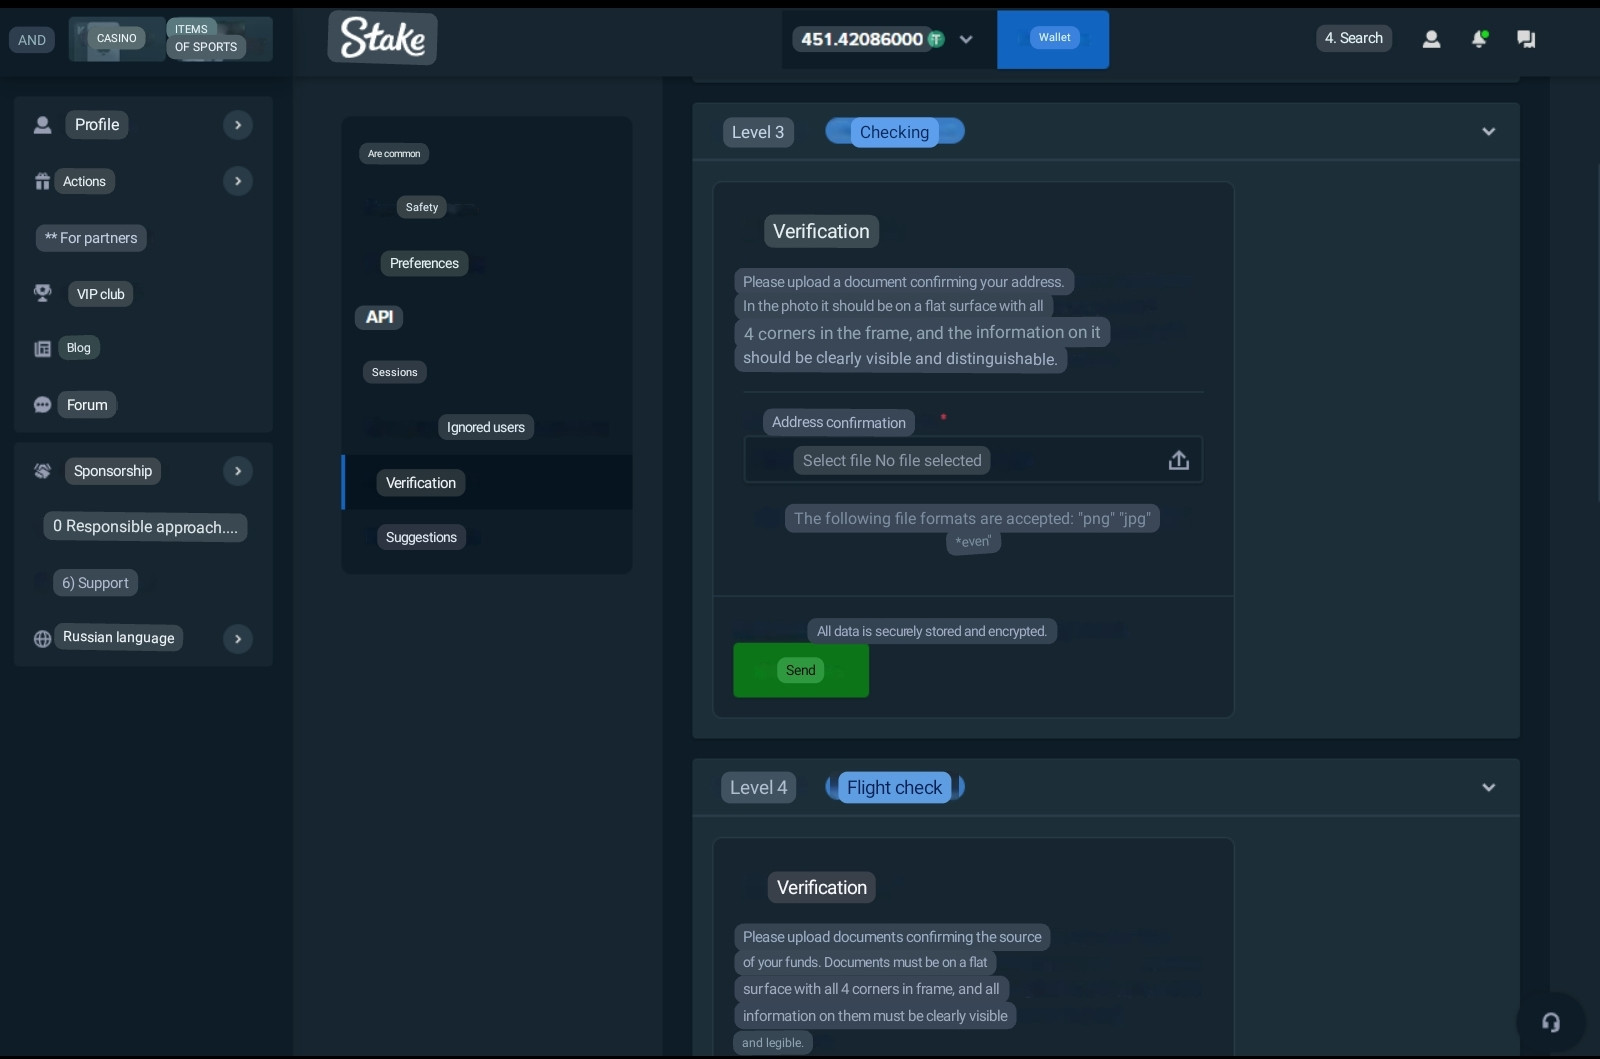This screenshot has width=1600, height=1059.
Task: Open user account icon in header
Action: [1431, 39]
